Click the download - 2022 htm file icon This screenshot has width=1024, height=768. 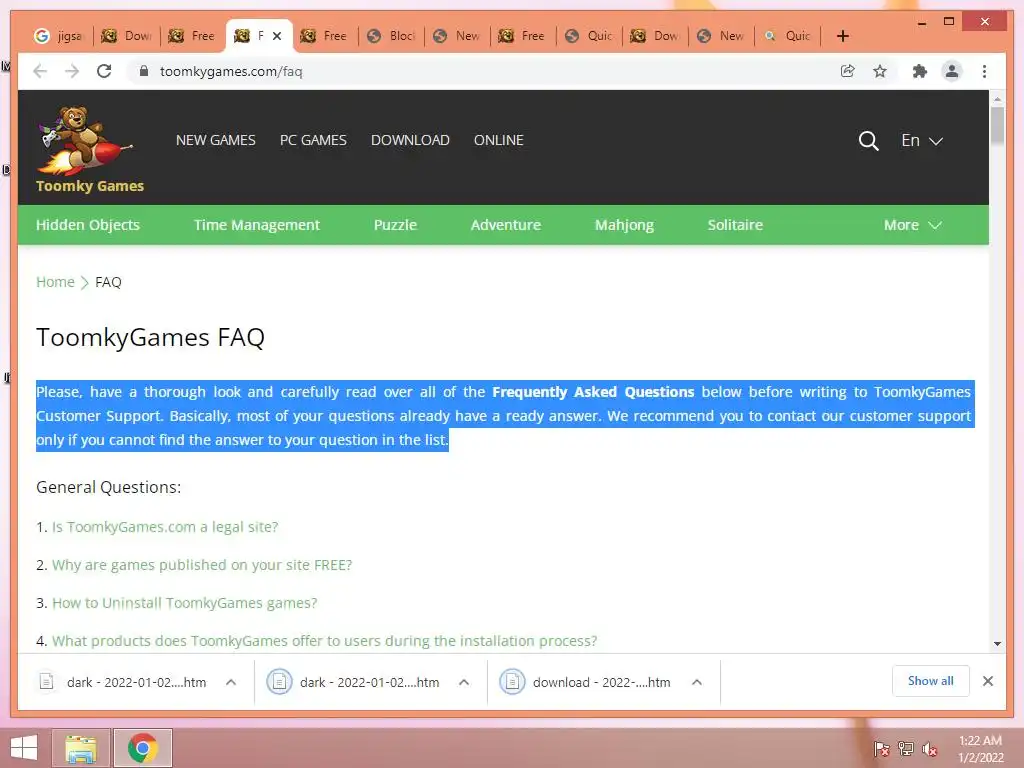click(x=512, y=682)
